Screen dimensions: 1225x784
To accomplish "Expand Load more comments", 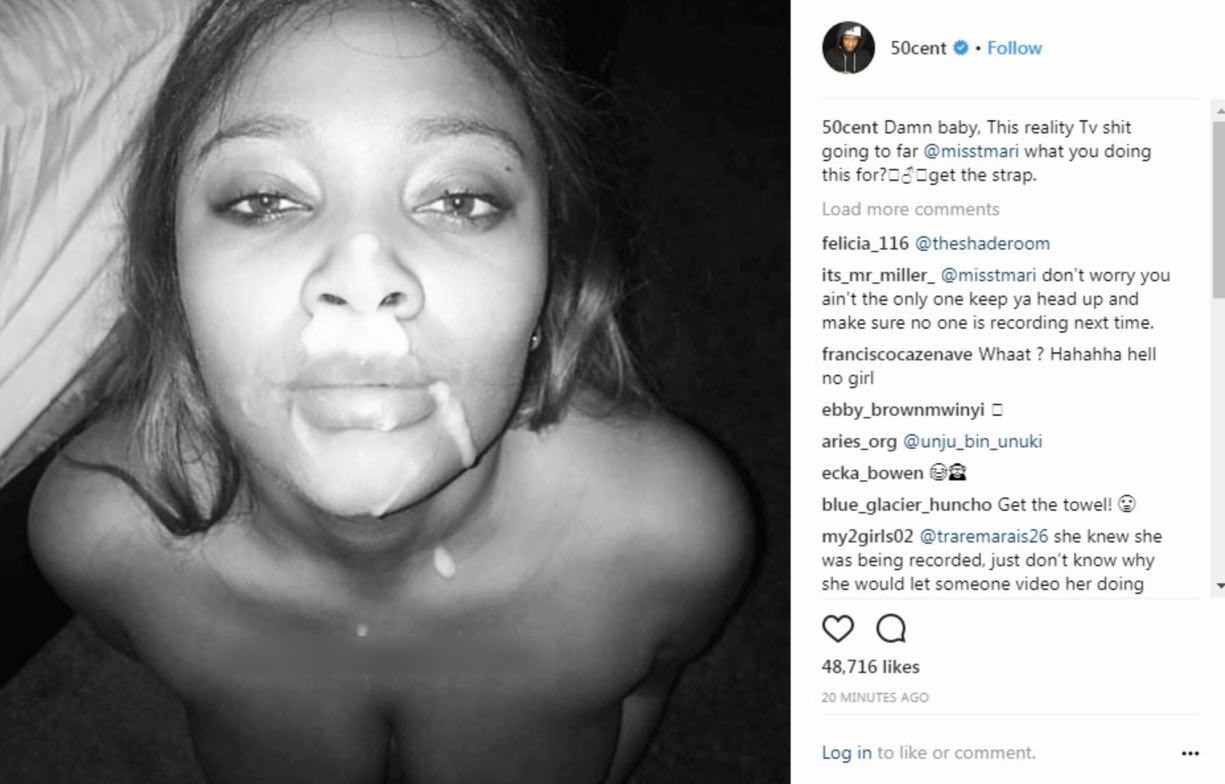I will click(910, 209).
